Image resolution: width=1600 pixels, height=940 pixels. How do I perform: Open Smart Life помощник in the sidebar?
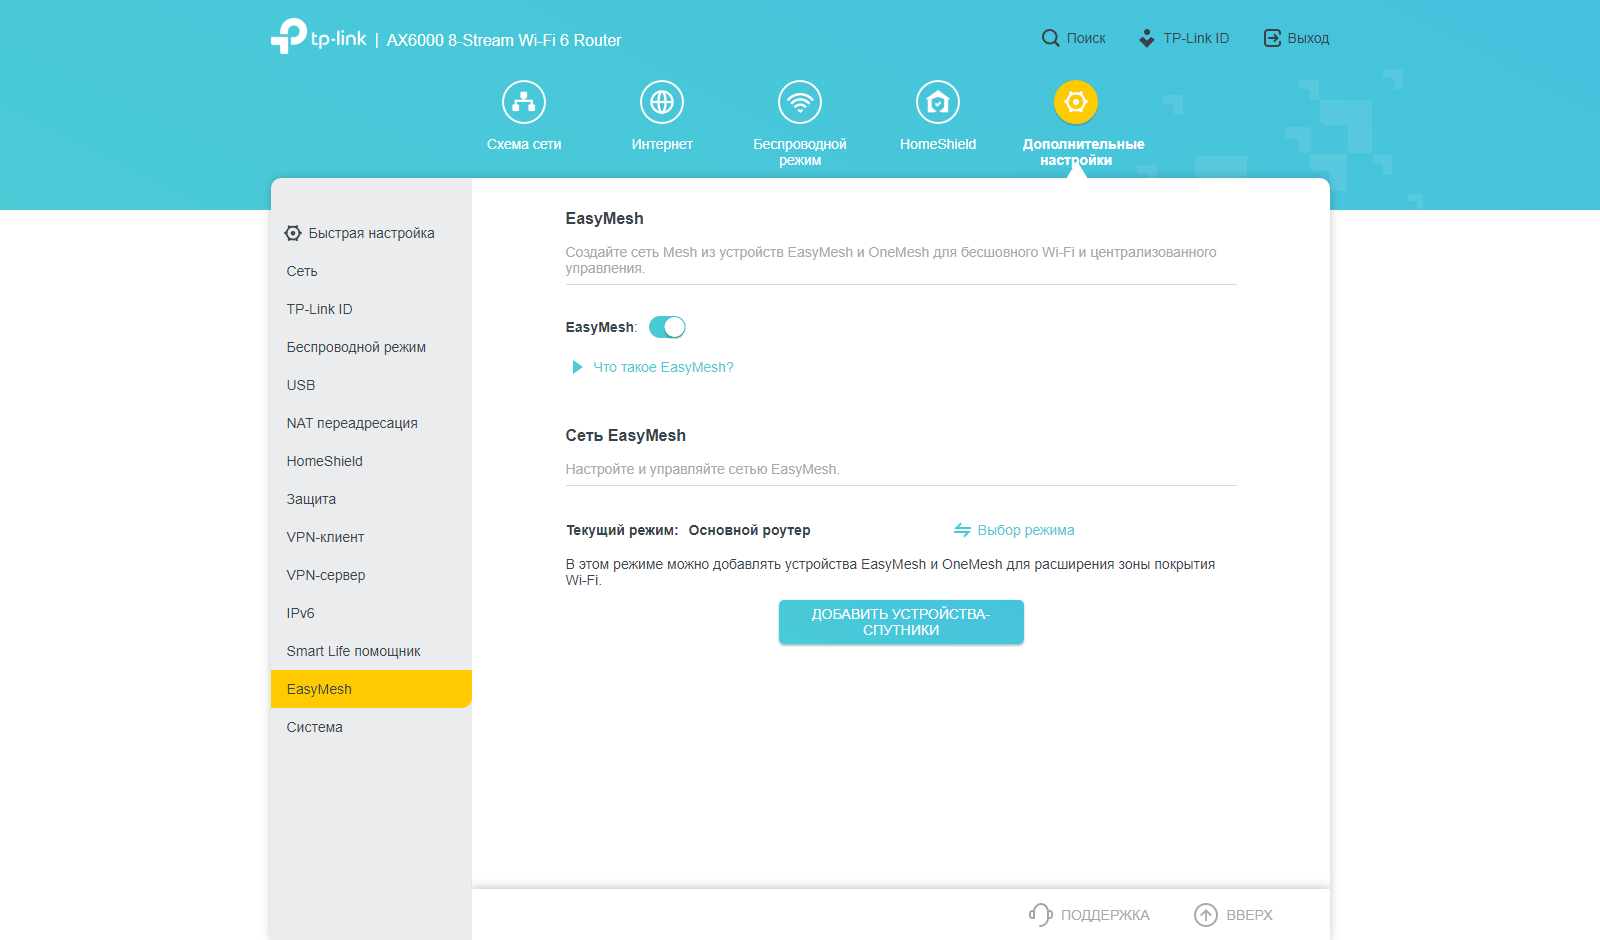[x=371, y=651]
